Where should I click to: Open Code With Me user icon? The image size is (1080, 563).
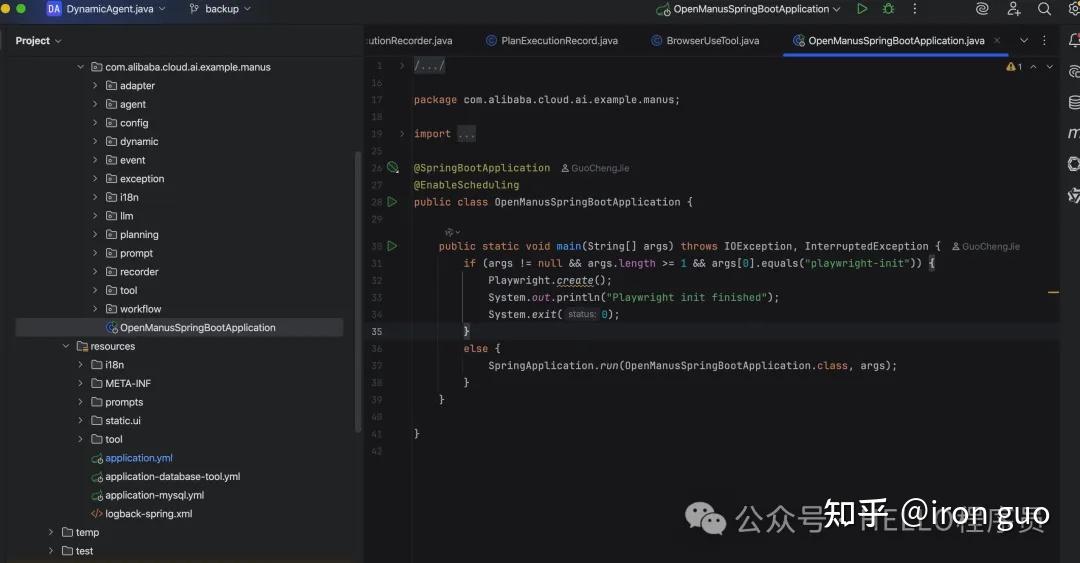pyautogui.click(x=1014, y=9)
